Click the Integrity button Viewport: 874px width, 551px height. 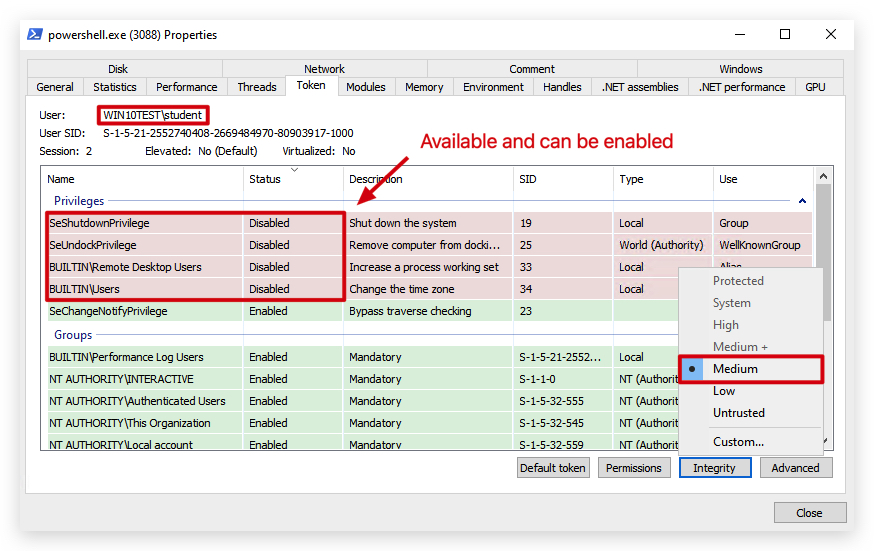(715, 468)
